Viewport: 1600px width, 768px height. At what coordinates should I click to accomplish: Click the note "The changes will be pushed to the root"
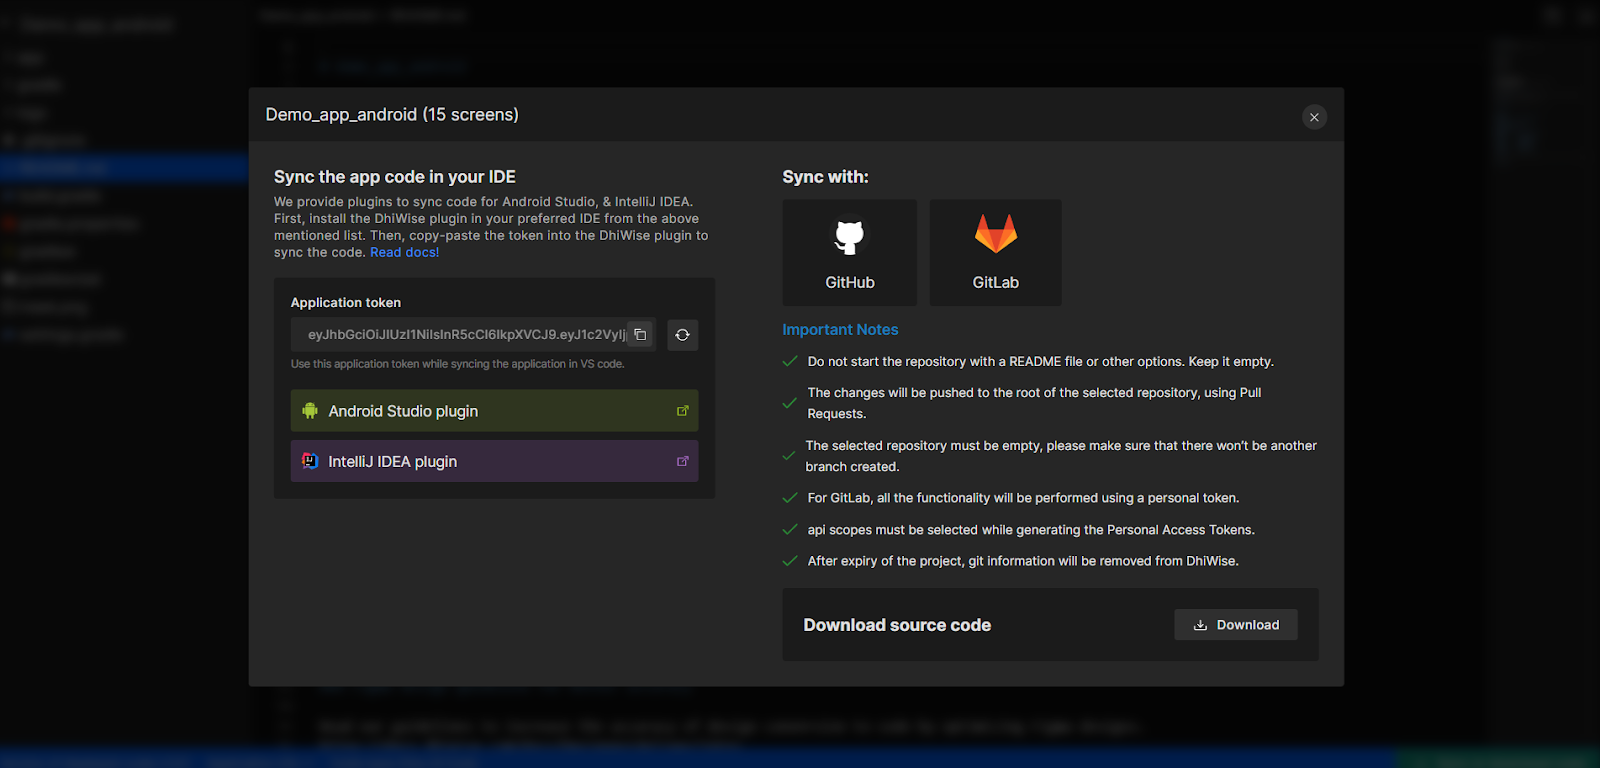point(1035,403)
